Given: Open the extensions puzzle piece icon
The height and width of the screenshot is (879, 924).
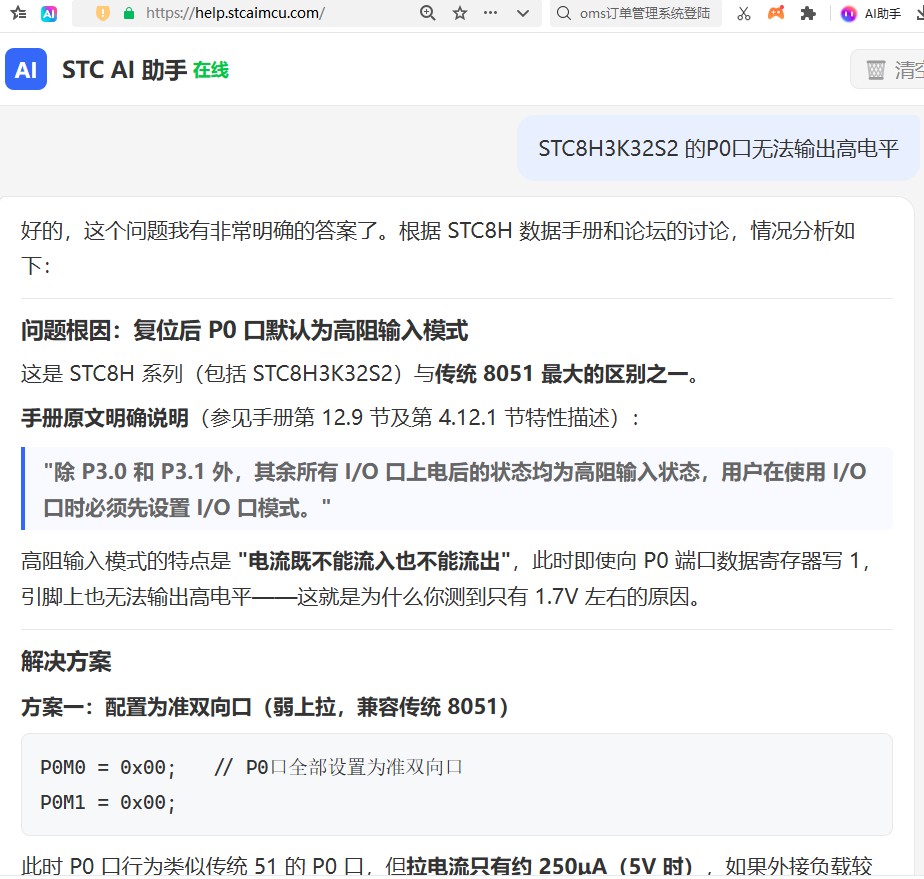Looking at the screenshot, I should point(808,13).
